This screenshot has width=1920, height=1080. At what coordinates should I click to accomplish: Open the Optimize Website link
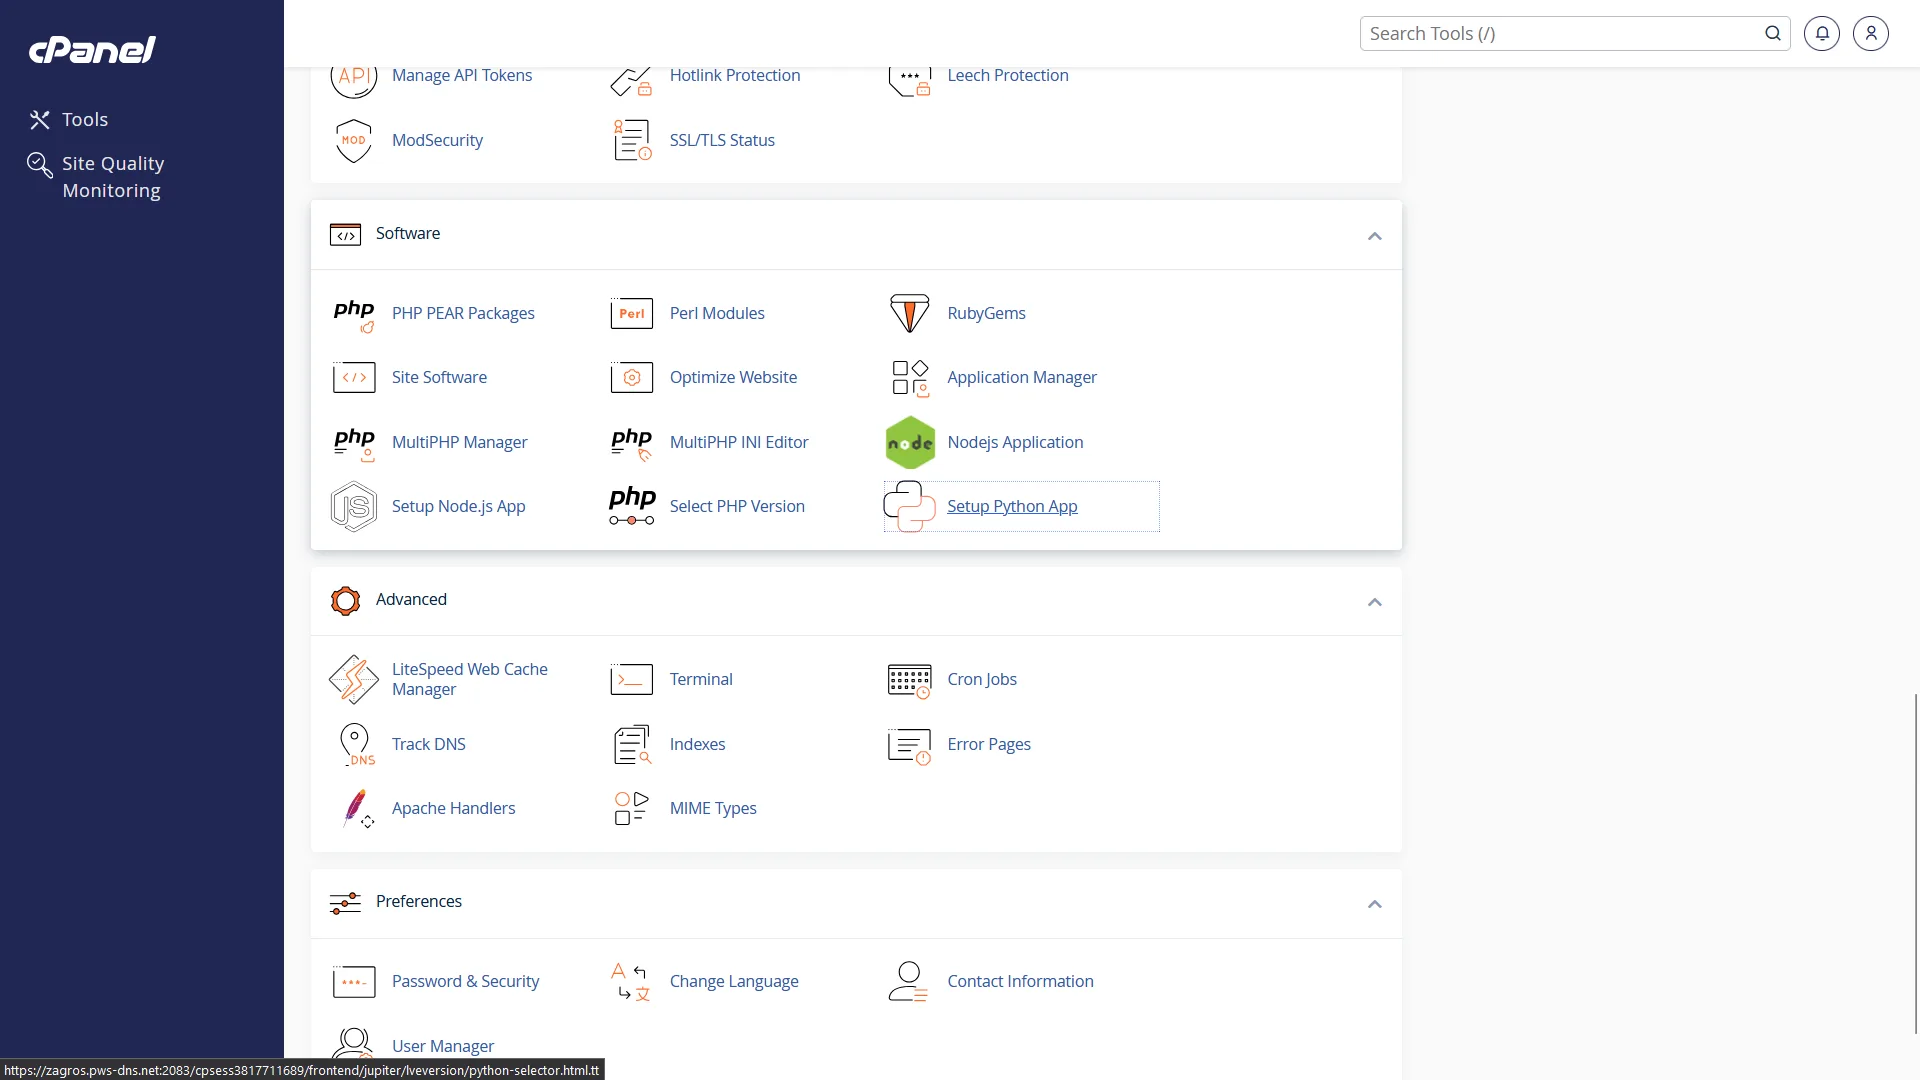coord(733,377)
